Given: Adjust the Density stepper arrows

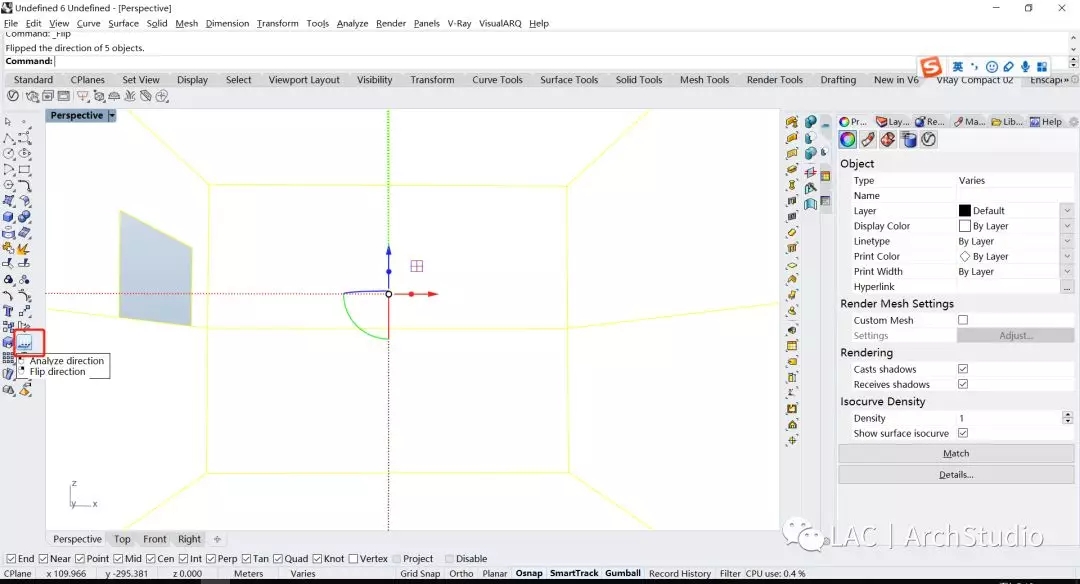Looking at the screenshot, I should click(x=1067, y=418).
